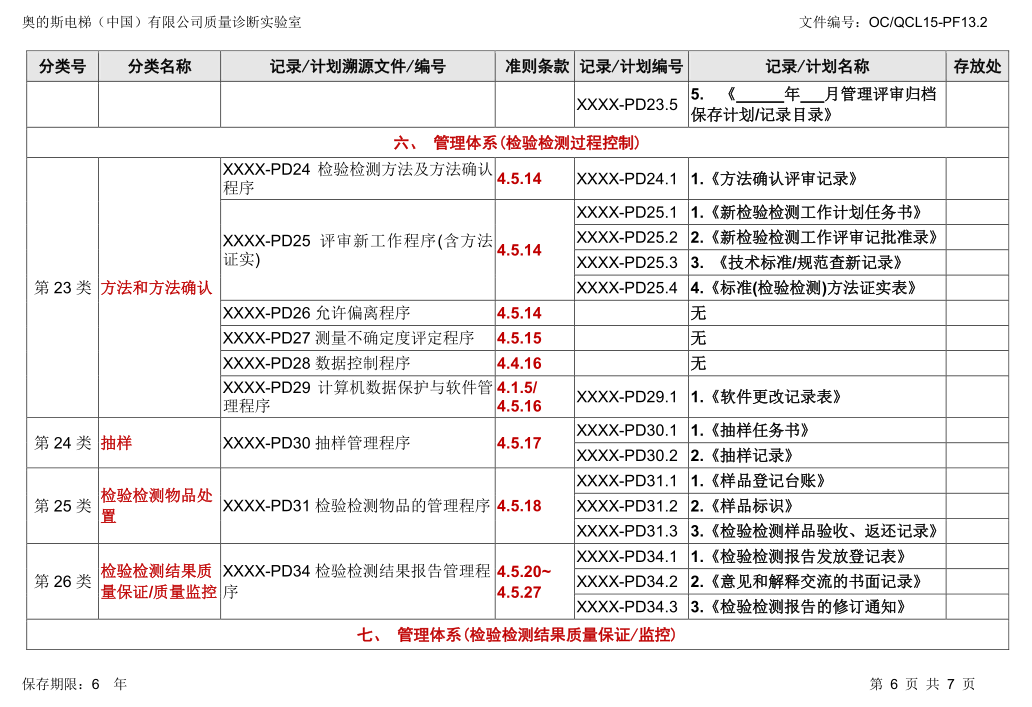Click the 软件更改记录表 entry
The width and height of the screenshot is (1032, 707).
coord(767,397)
